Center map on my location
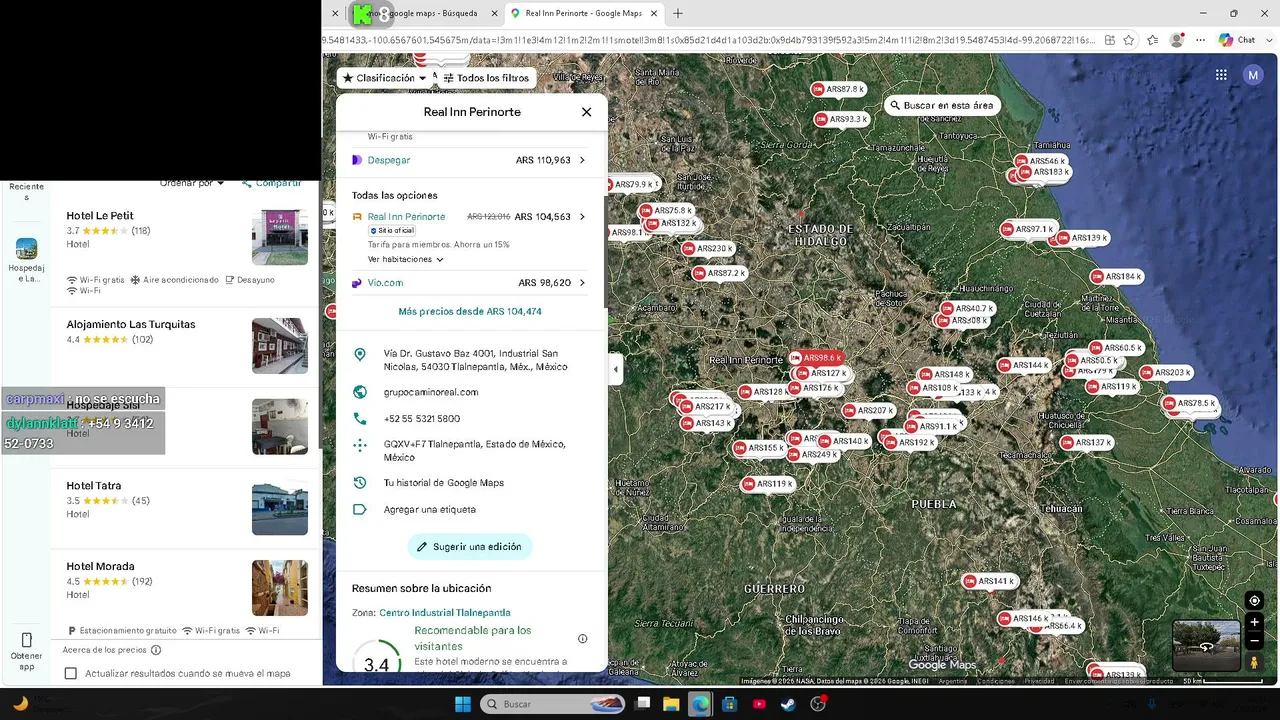Screen dimensions: 1280x720 point(1254,601)
